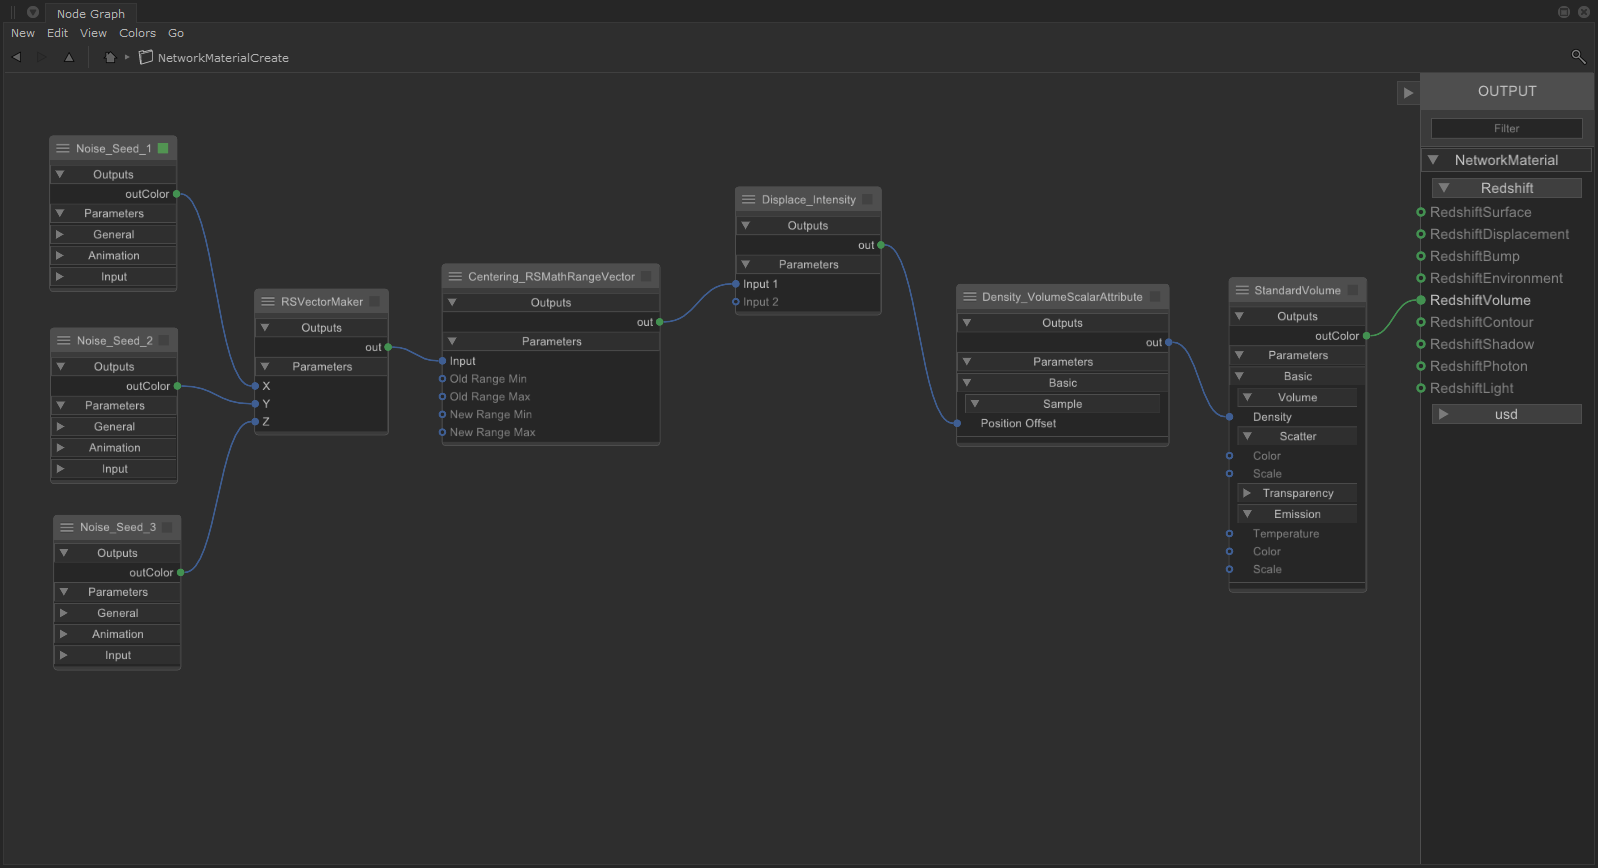Toggle the view flag on RSVectorMaker node
1598x868 pixels.
click(375, 301)
